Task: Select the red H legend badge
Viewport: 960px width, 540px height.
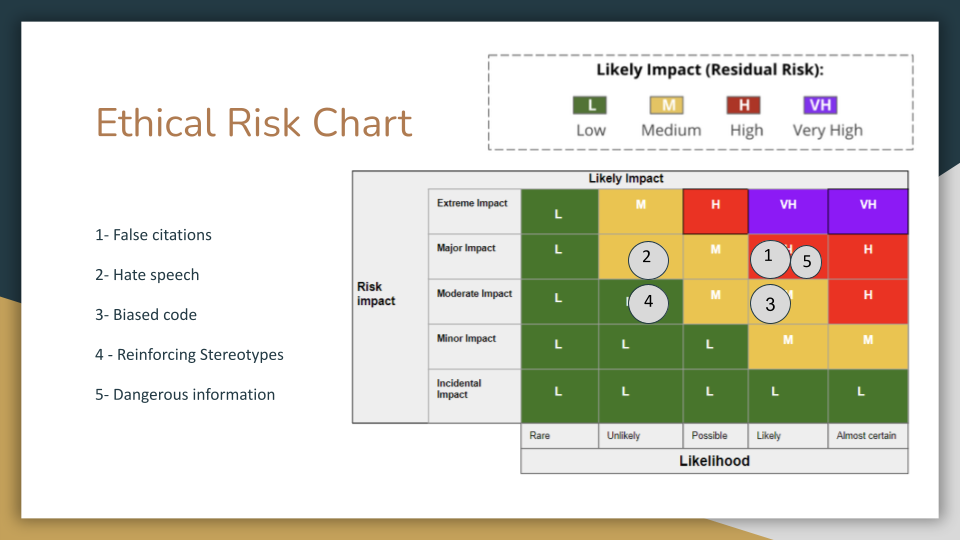Action: (x=745, y=105)
